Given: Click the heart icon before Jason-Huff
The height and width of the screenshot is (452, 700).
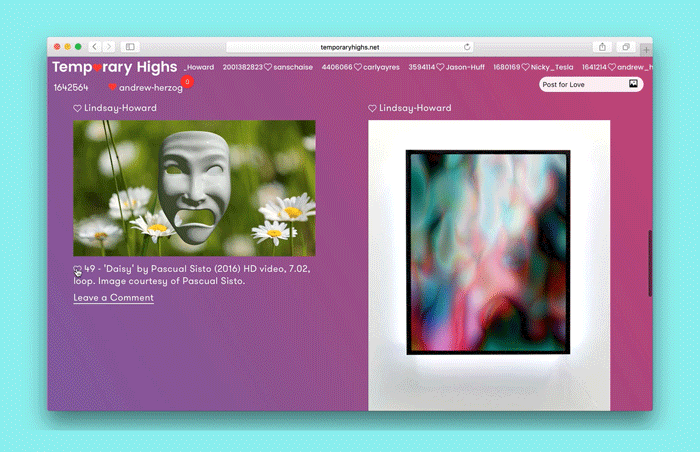Looking at the screenshot, I should [x=440, y=67].
